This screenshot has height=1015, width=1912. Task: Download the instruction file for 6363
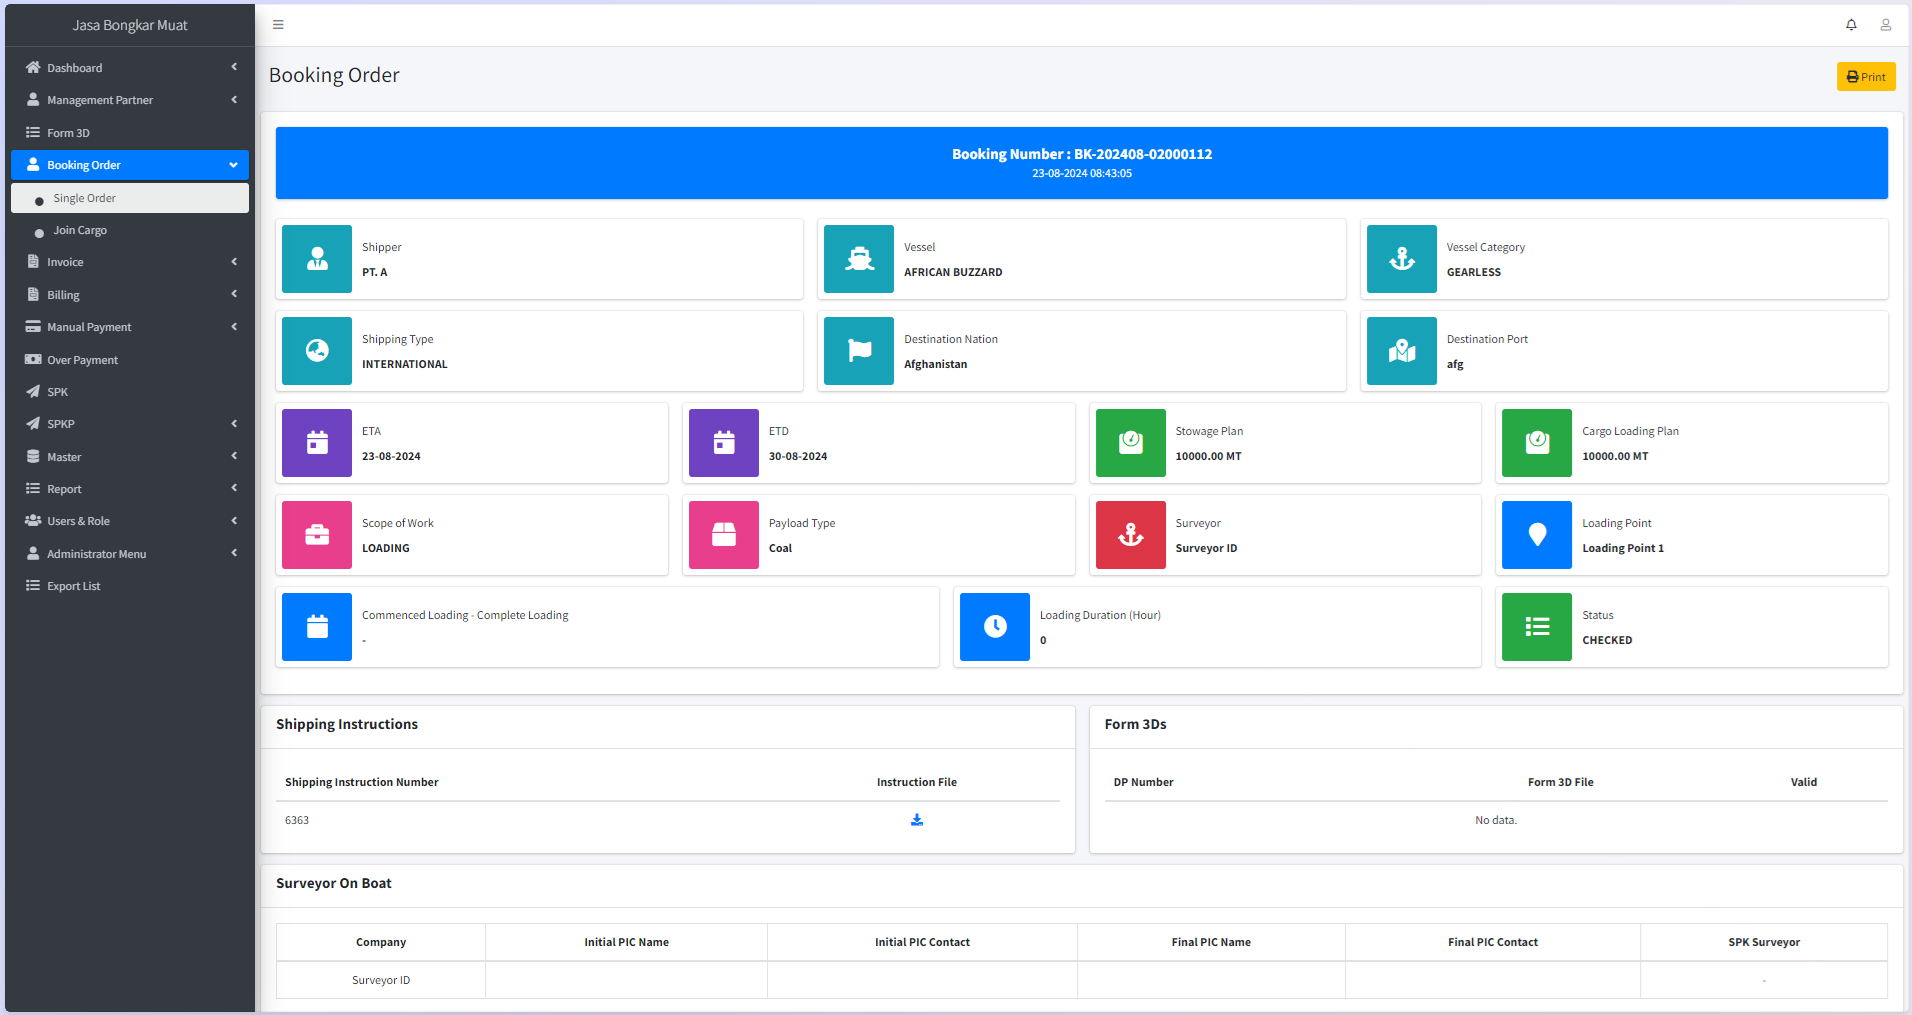click(916, 820)
